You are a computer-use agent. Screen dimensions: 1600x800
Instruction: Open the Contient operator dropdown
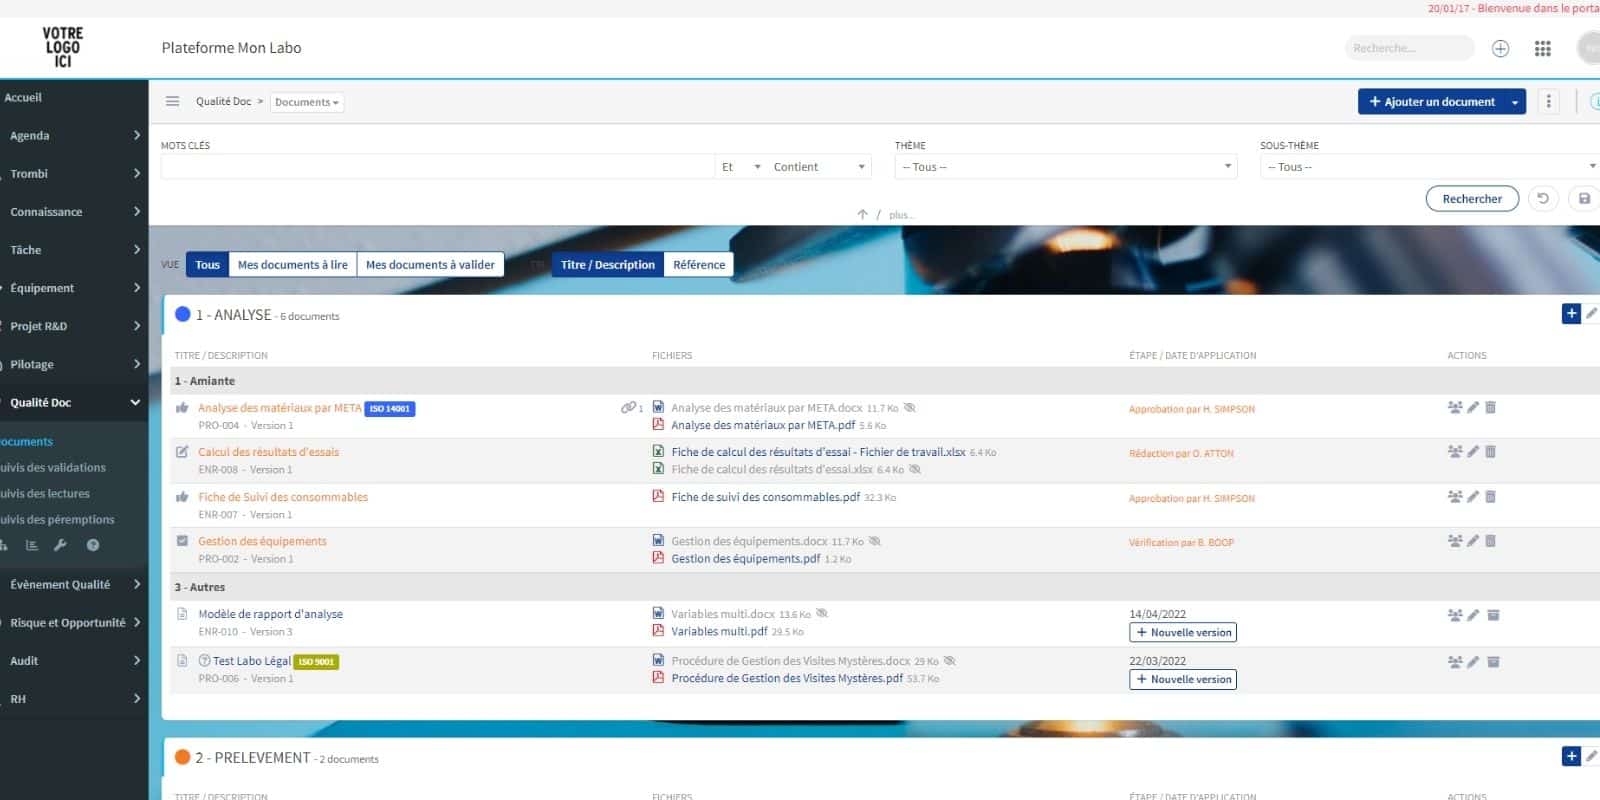point(818,167)
